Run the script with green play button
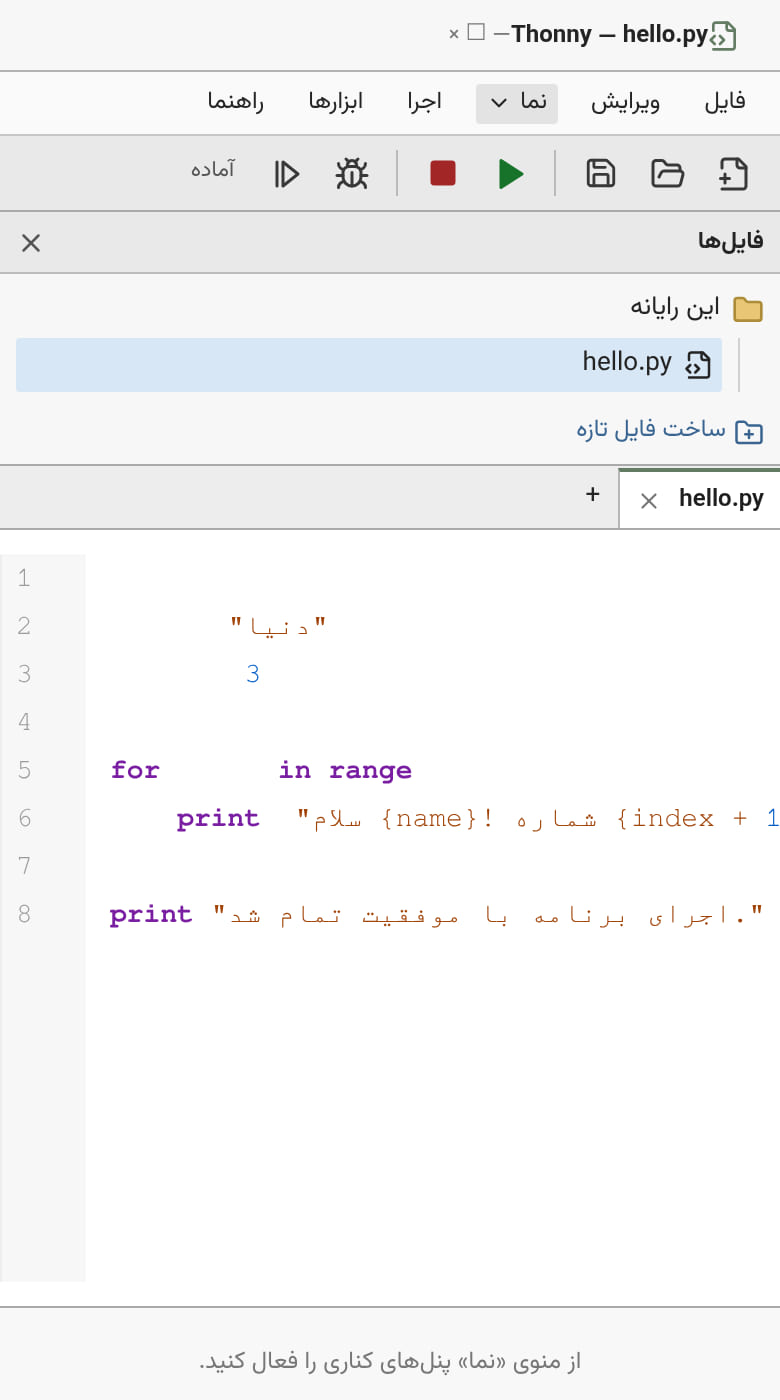Image resolution: width=780 pixels, height=1400 pixels. coord(511,173)
